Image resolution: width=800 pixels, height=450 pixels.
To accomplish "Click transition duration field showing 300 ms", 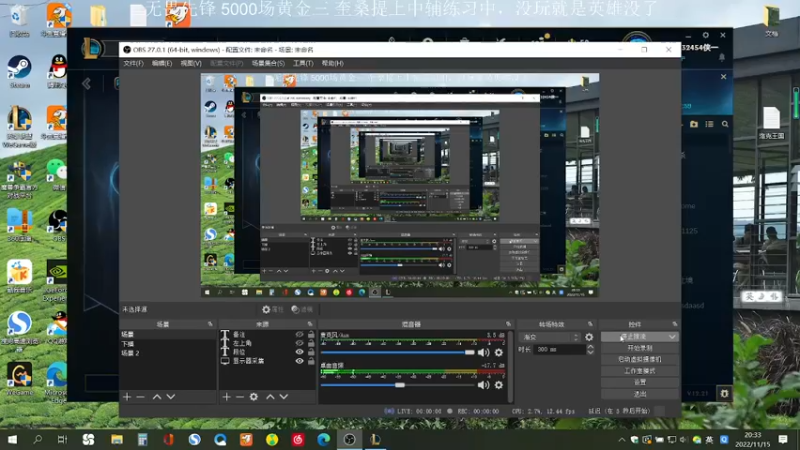I will pos(560,349).
